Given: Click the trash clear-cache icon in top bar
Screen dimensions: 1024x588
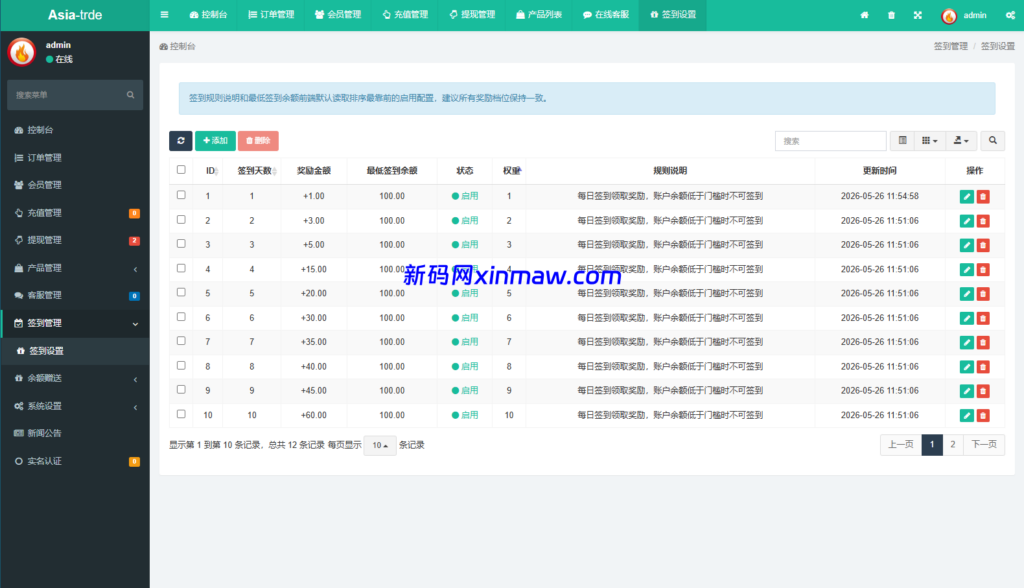Looking at the screenshot, I should pos(891,15).
